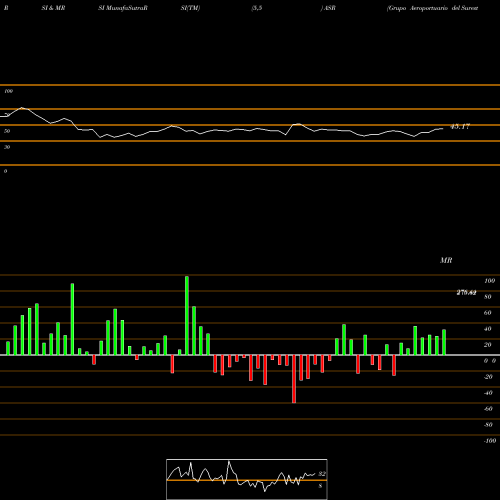Click the '270.42' value in MR panel
500x500 pixels.
click(466, 293)
